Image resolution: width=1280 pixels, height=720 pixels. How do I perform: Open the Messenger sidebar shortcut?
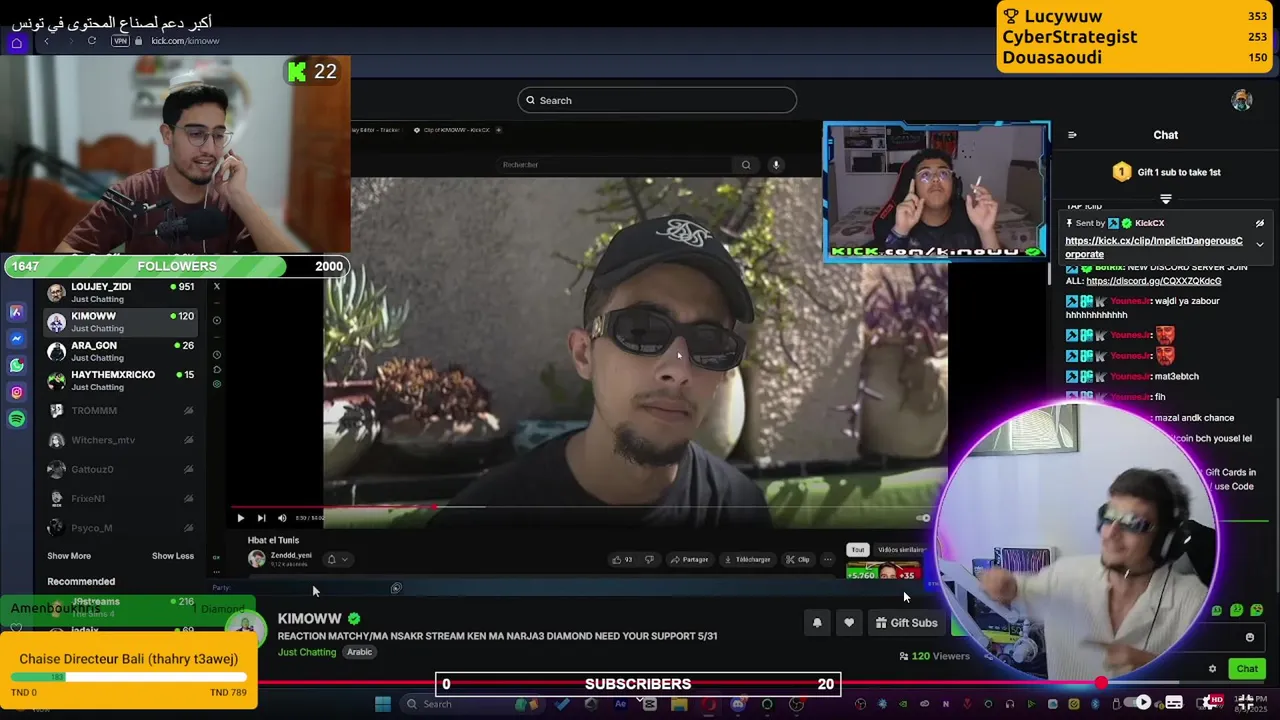[16, 339]
